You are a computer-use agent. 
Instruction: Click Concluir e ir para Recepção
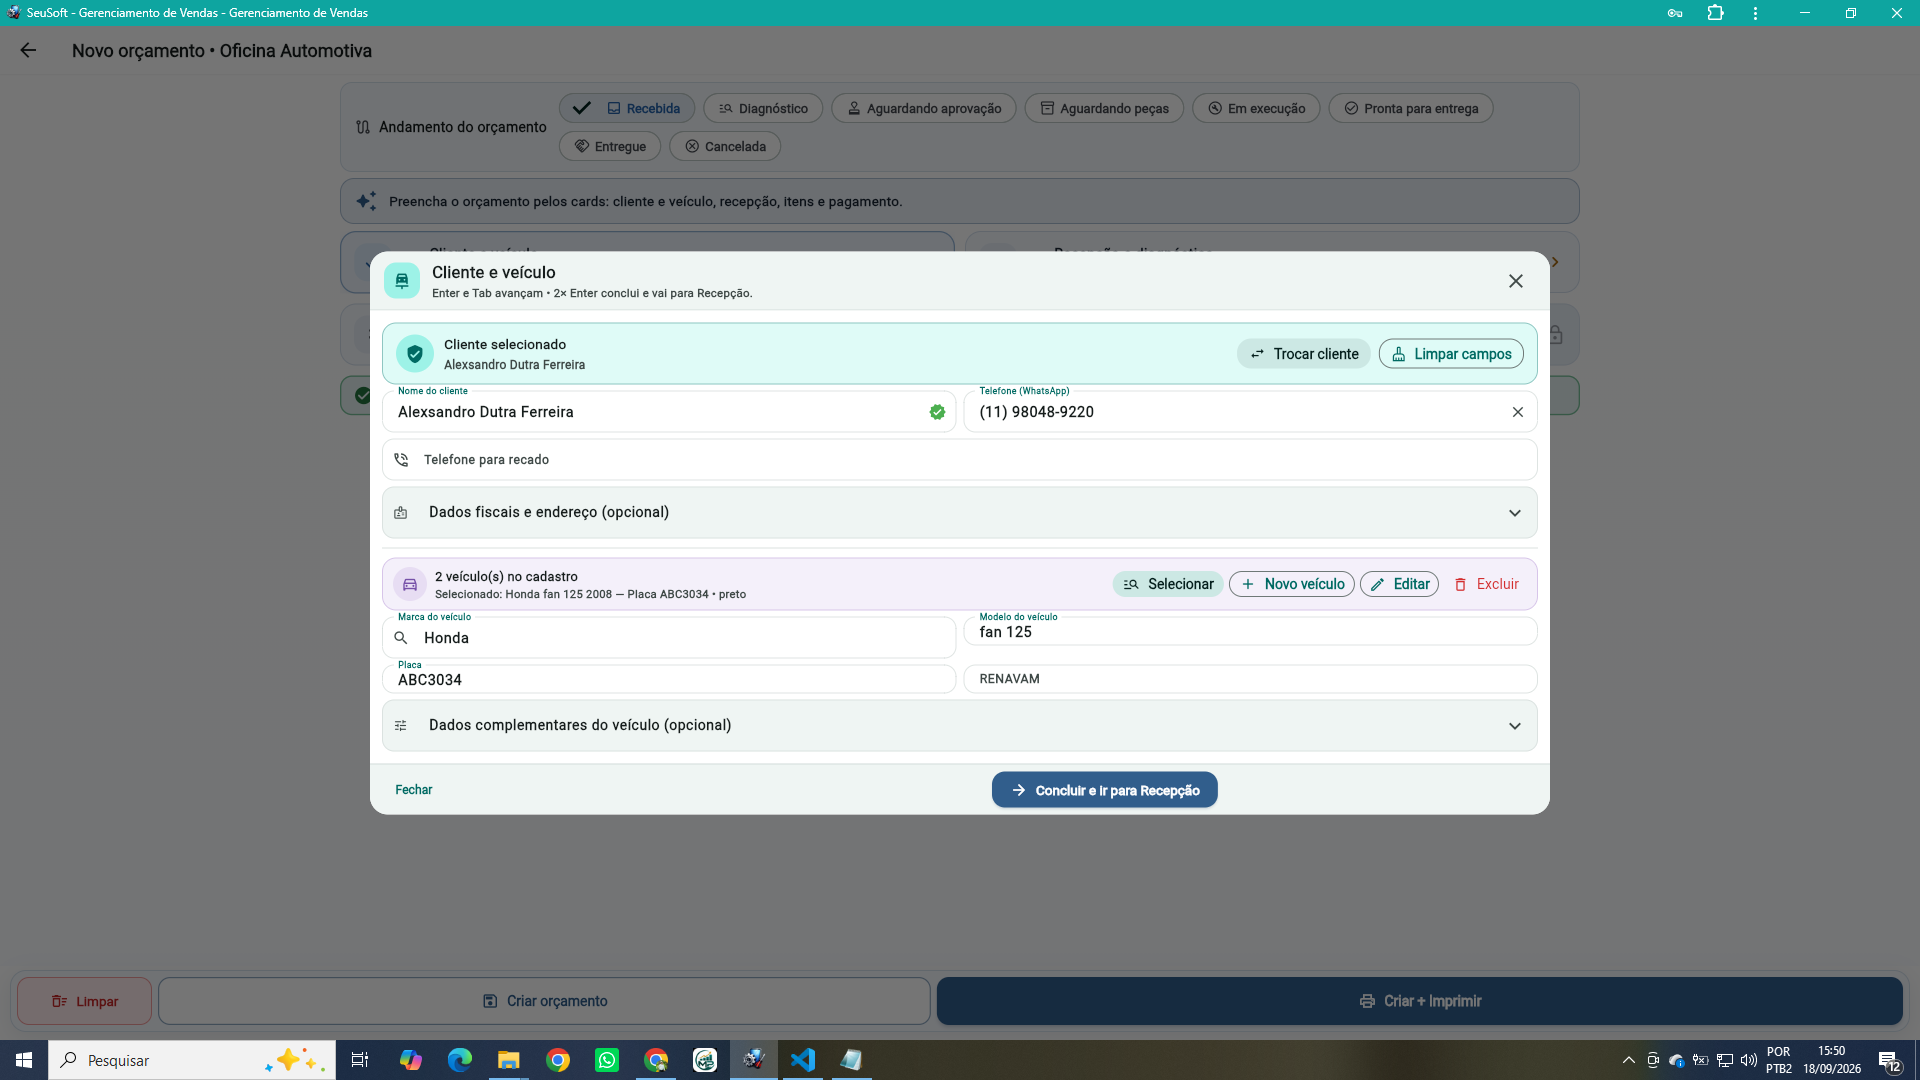click(x=1104, y=790)
